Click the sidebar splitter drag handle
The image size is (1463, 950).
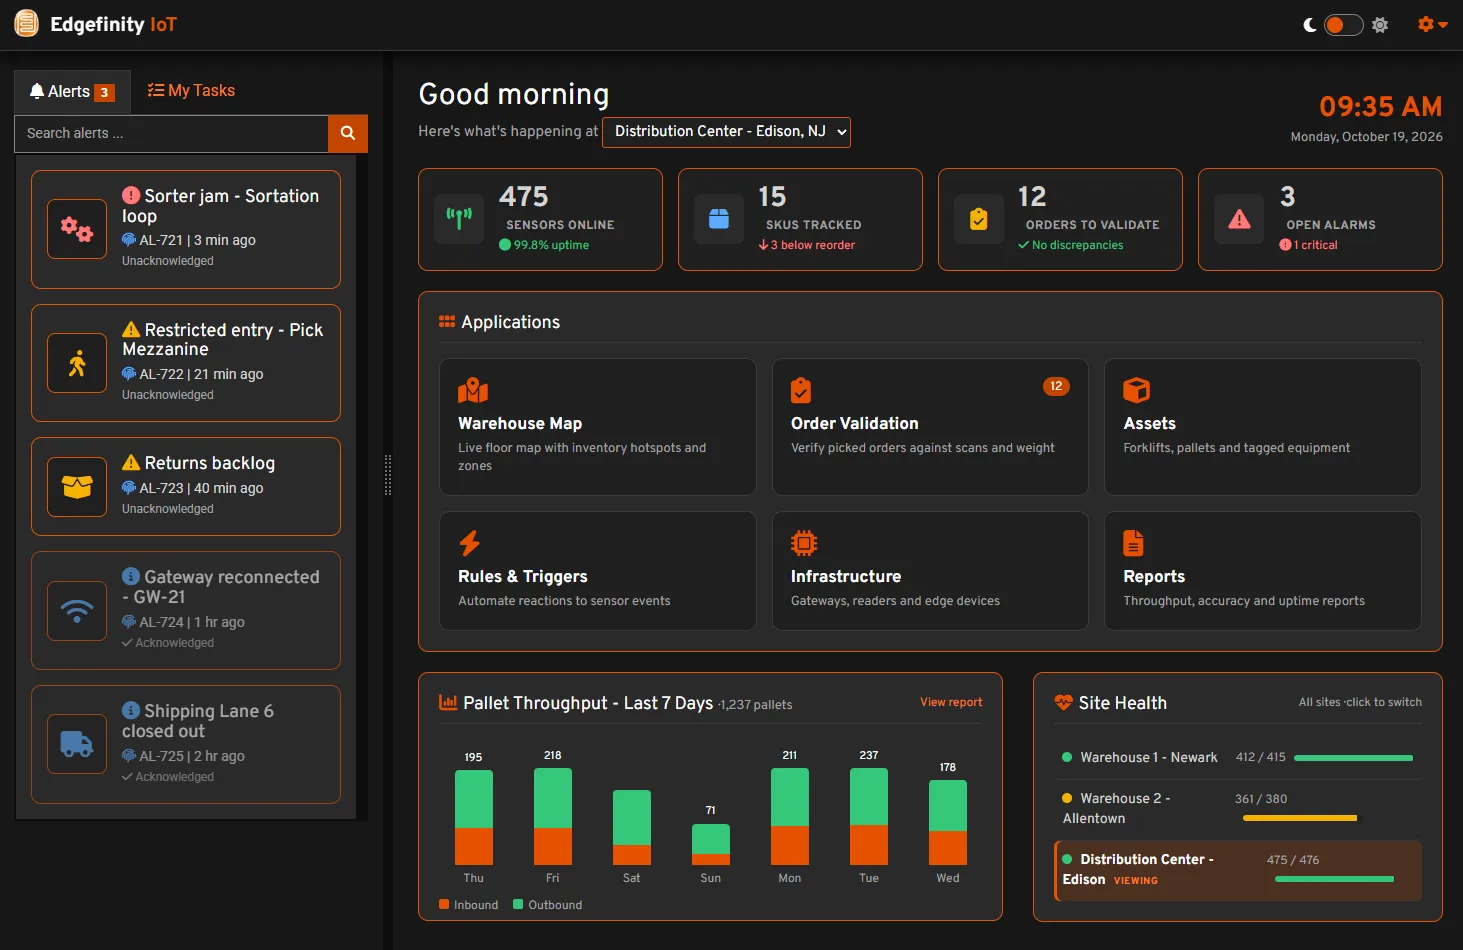tap(388, 475)
